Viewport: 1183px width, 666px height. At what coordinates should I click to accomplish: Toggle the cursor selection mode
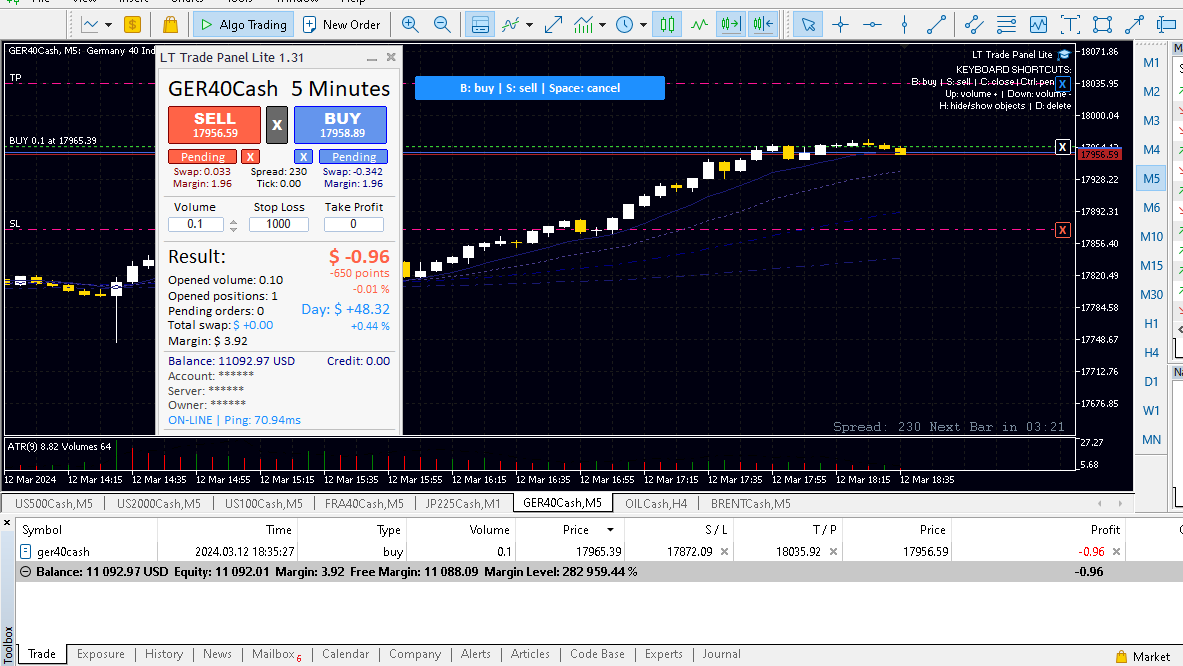(808, 25)
